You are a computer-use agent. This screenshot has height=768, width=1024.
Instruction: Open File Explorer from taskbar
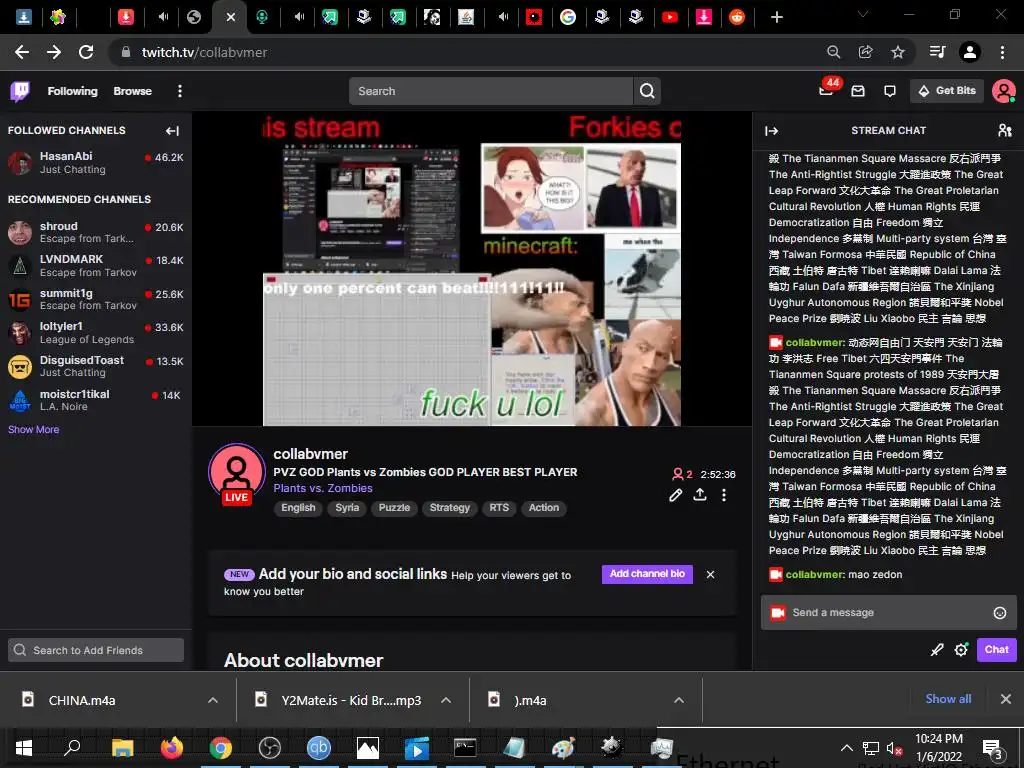click(x=123, y=748)
